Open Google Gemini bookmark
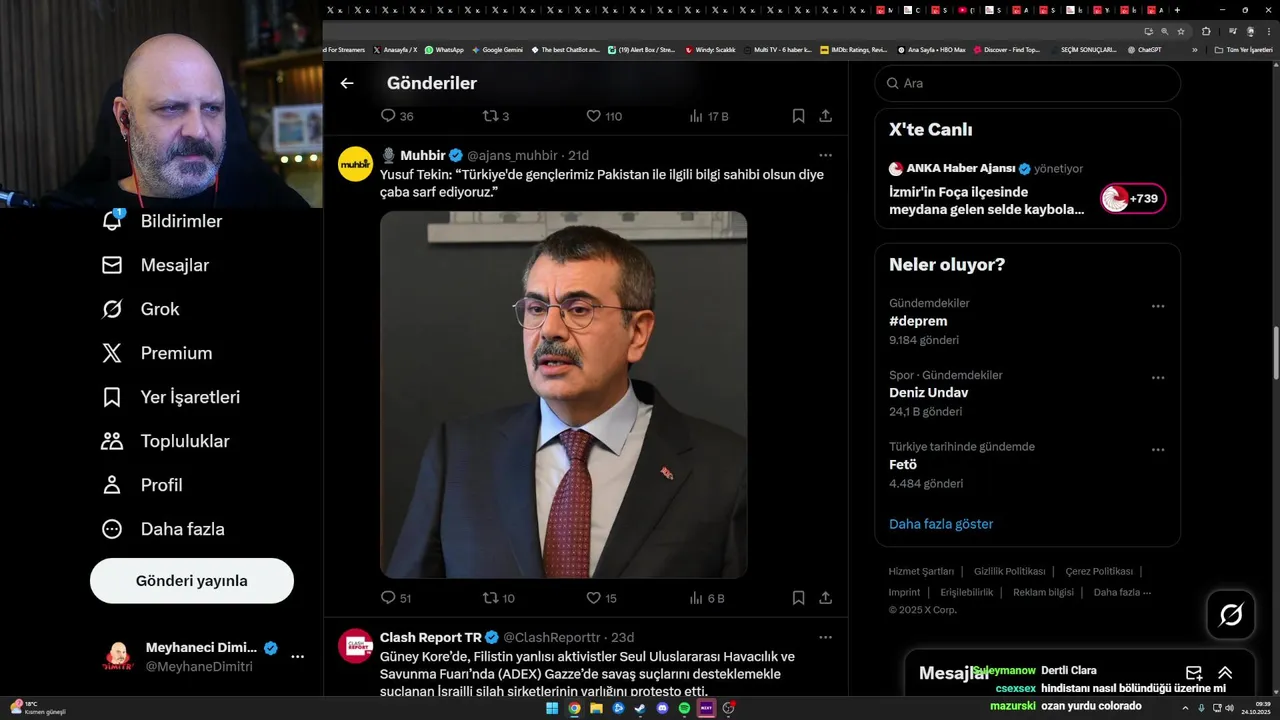1280x720 pixels. (x=497, y=49)
